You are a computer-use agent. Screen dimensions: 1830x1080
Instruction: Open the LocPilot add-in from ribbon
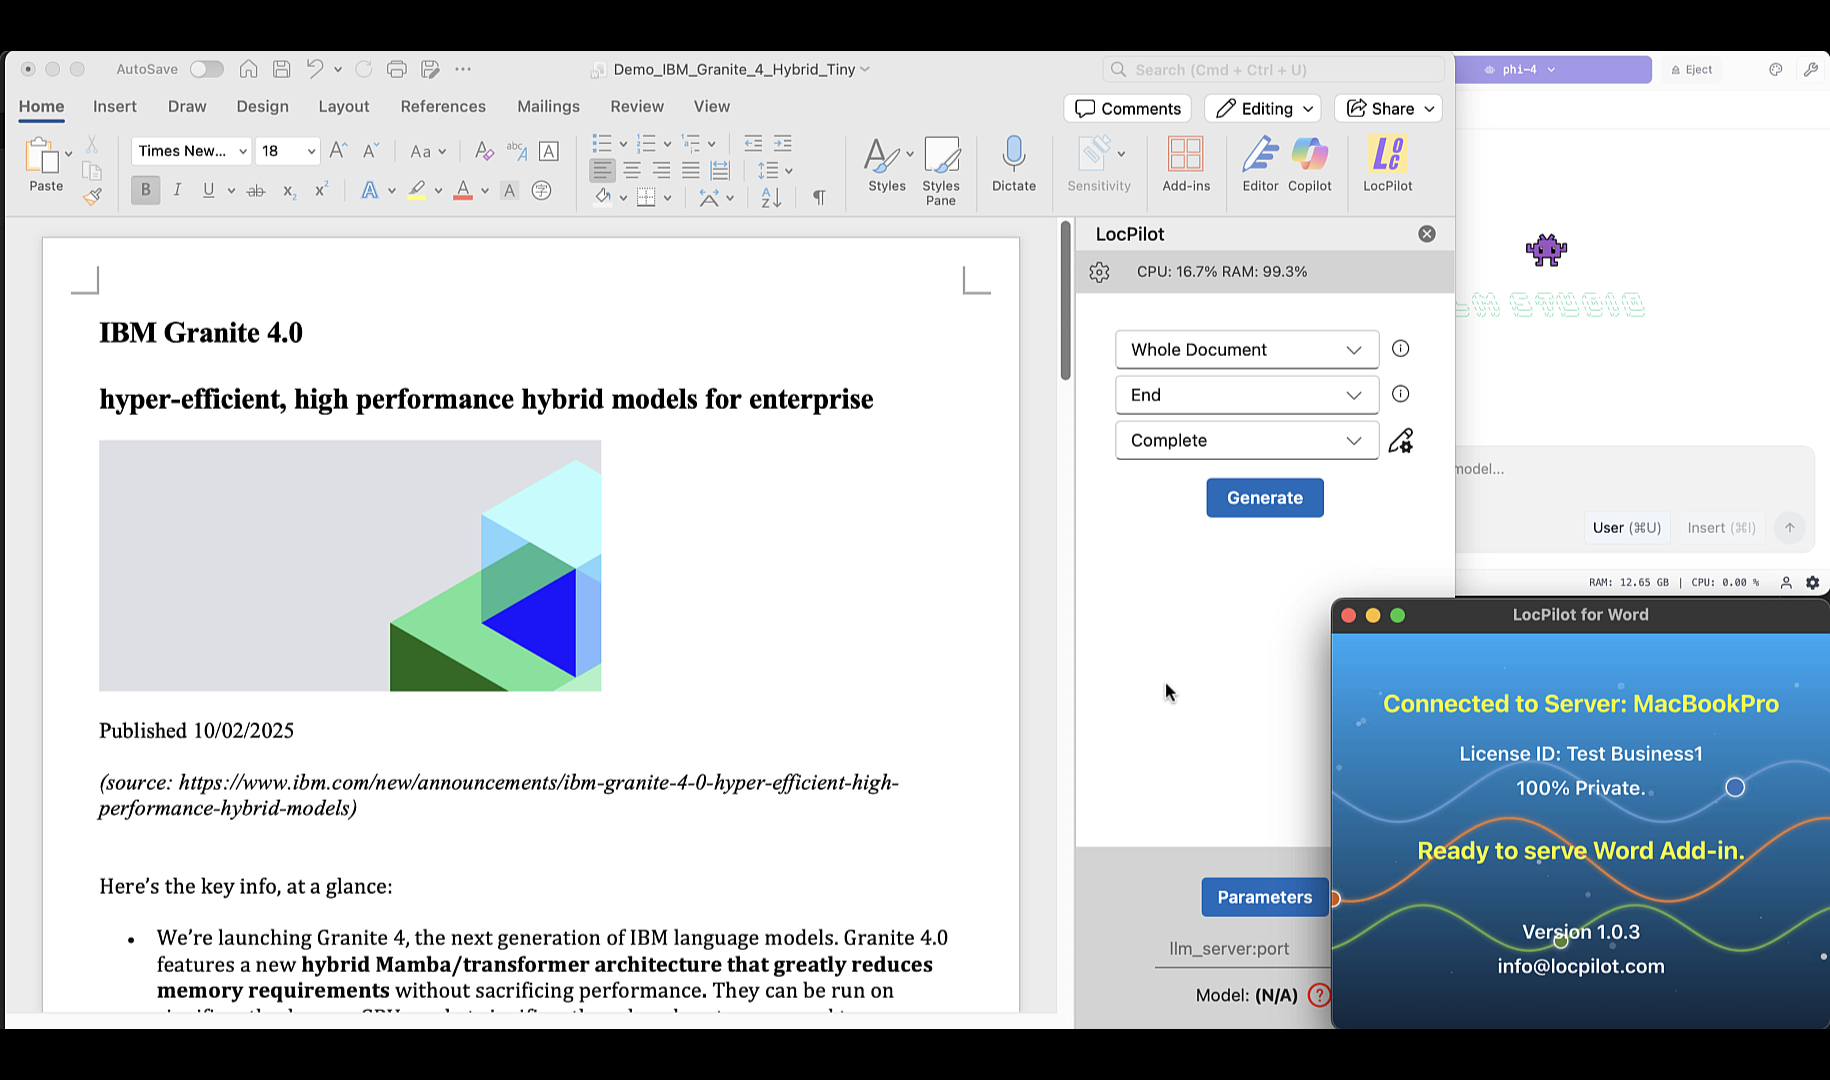(1387, 165)
